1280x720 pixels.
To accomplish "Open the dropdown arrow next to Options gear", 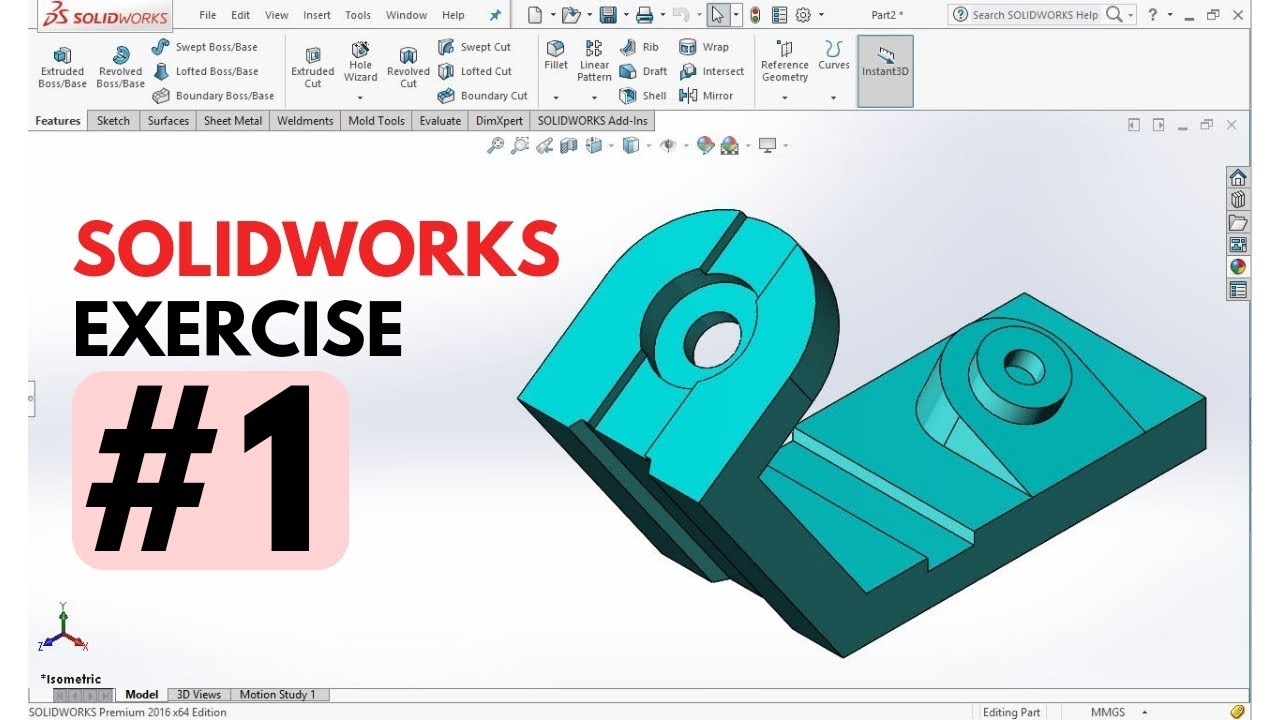I will click(x=821, y=15).
